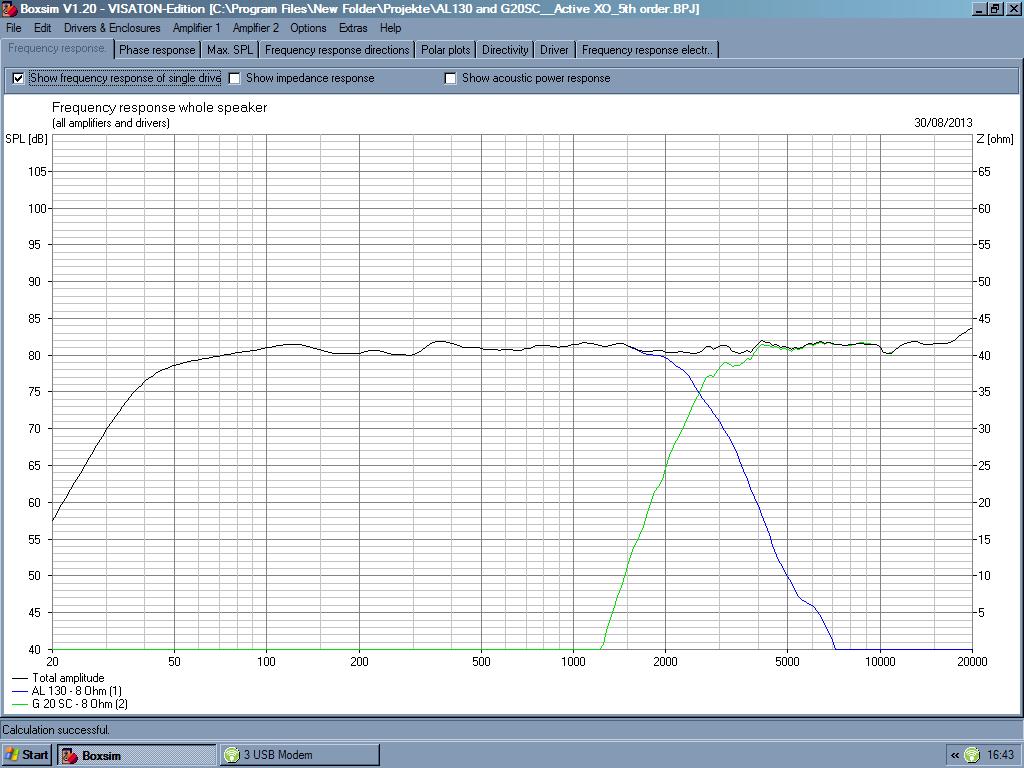
Task: Click the SPL [dB] axis label
Action: coord(26,139)
